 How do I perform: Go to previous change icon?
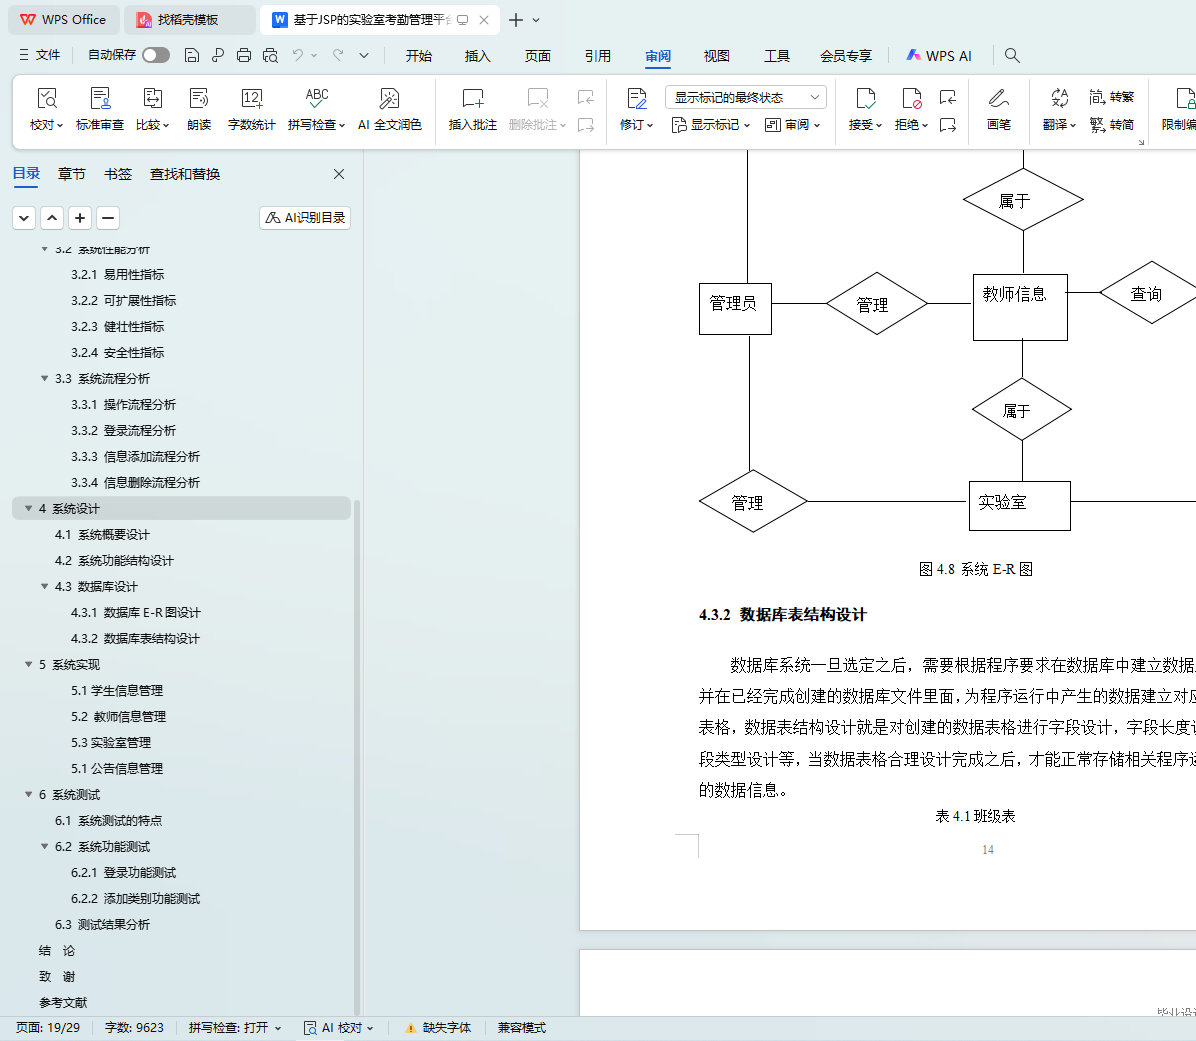point(948,97)
